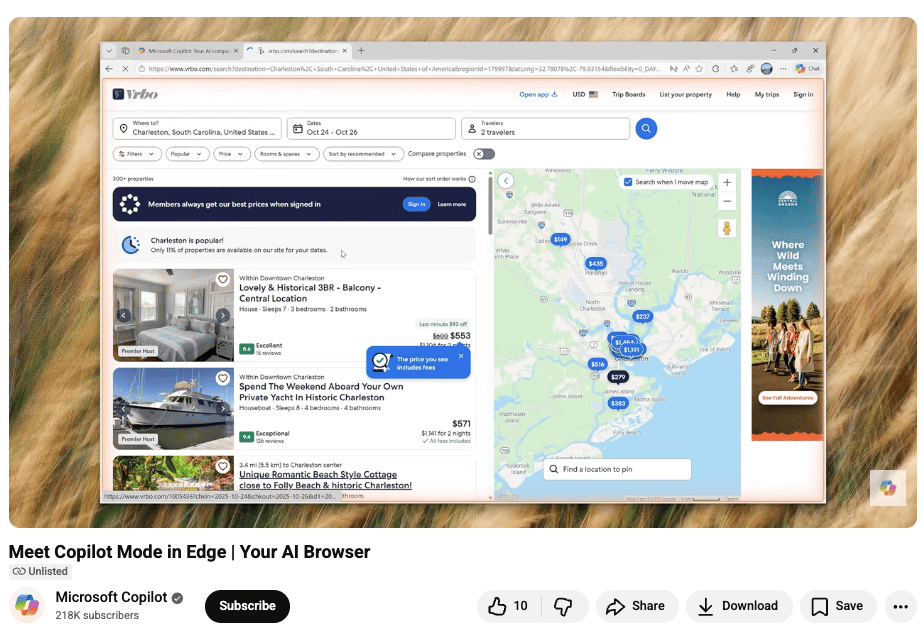Click See Fall Adventures ad button
The height and width of the screenshot is (633, 924).
pyautogui.click(x=787, y=398)
